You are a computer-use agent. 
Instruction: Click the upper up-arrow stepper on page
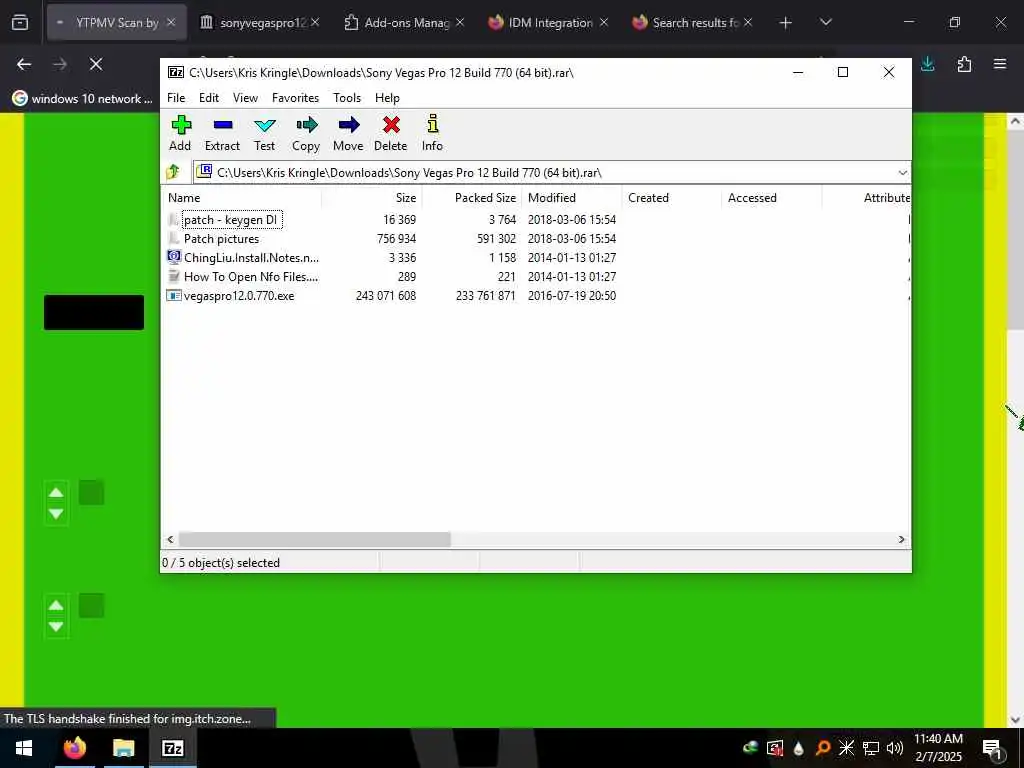click(x=56, y=493)
